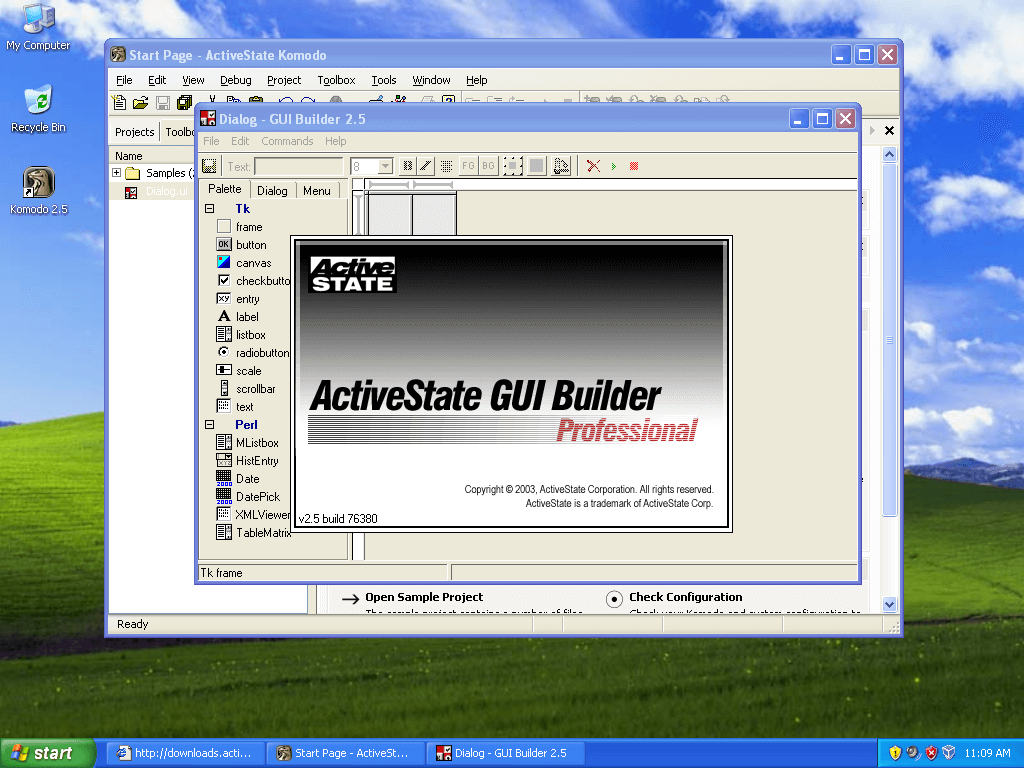Click the Komodo 2.5 desktop icon
Viewport: 1024px width, 768px height.
pos(39,191)
